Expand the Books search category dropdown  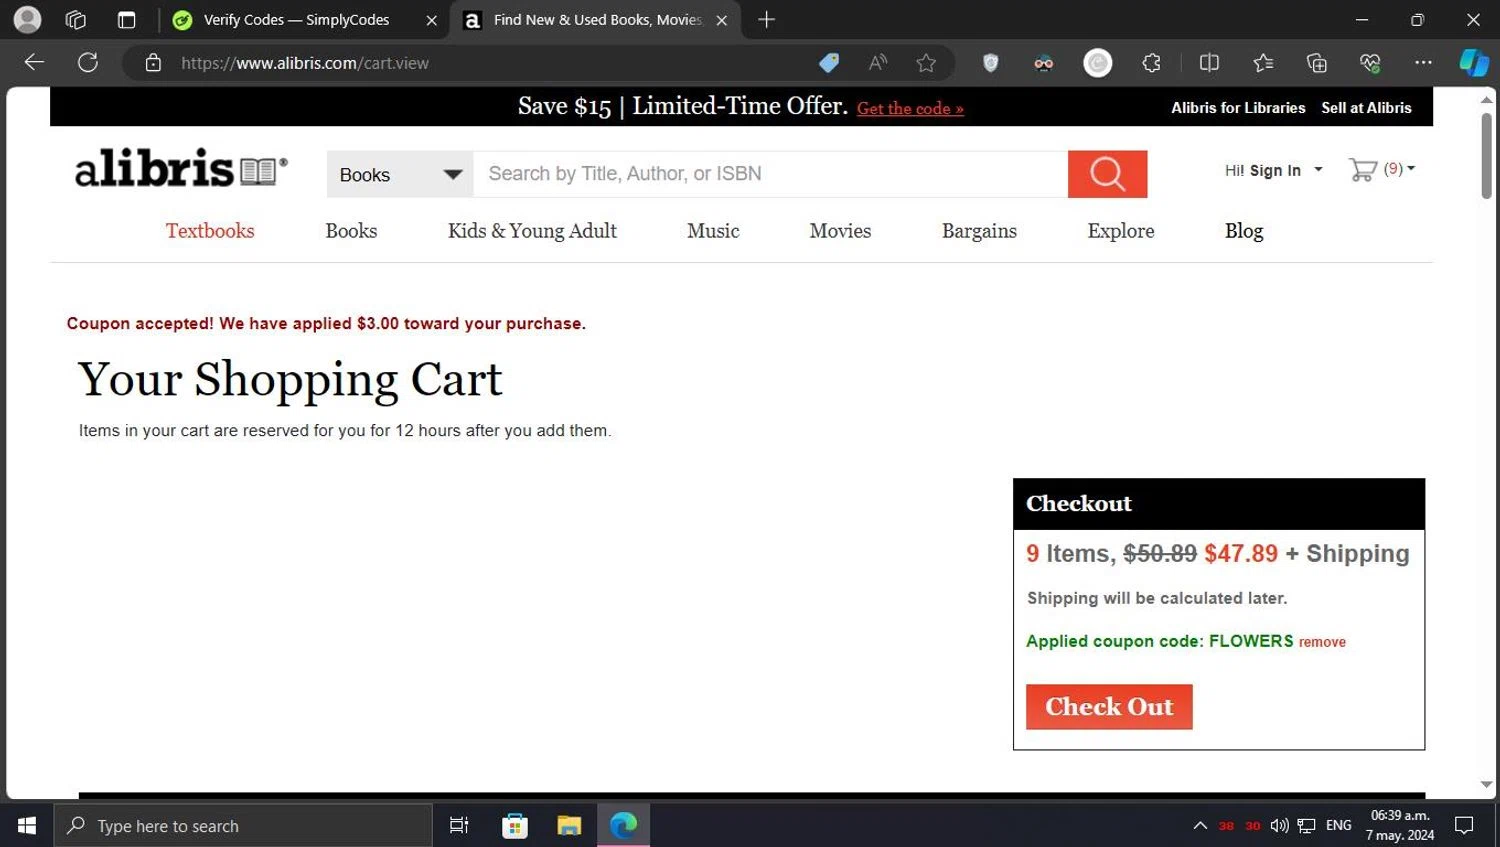[x=400, y=175]
